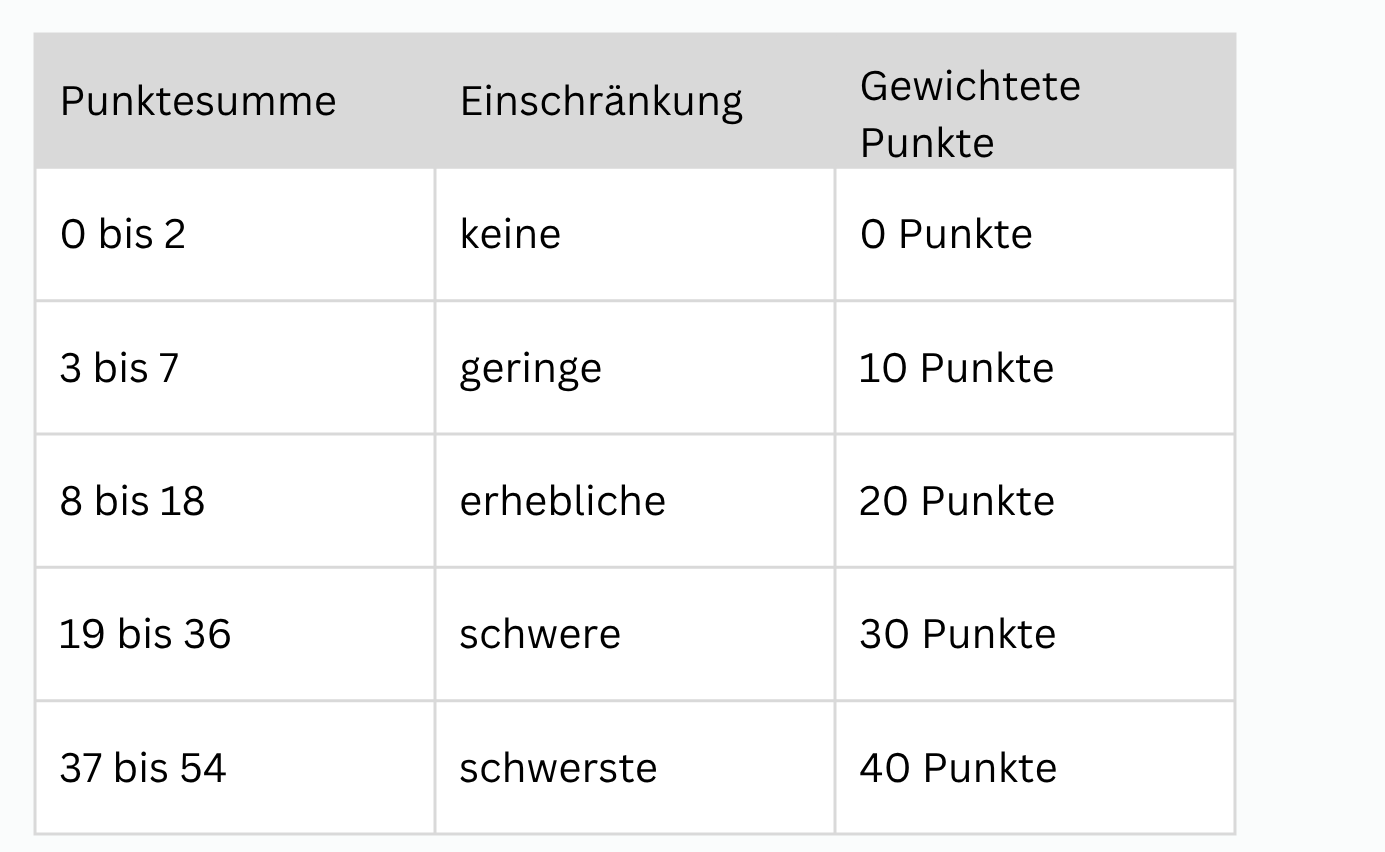Viewport: 1385px width, 852px height.
Task: Click the 'erhebliche' cell
Action: 635,501
